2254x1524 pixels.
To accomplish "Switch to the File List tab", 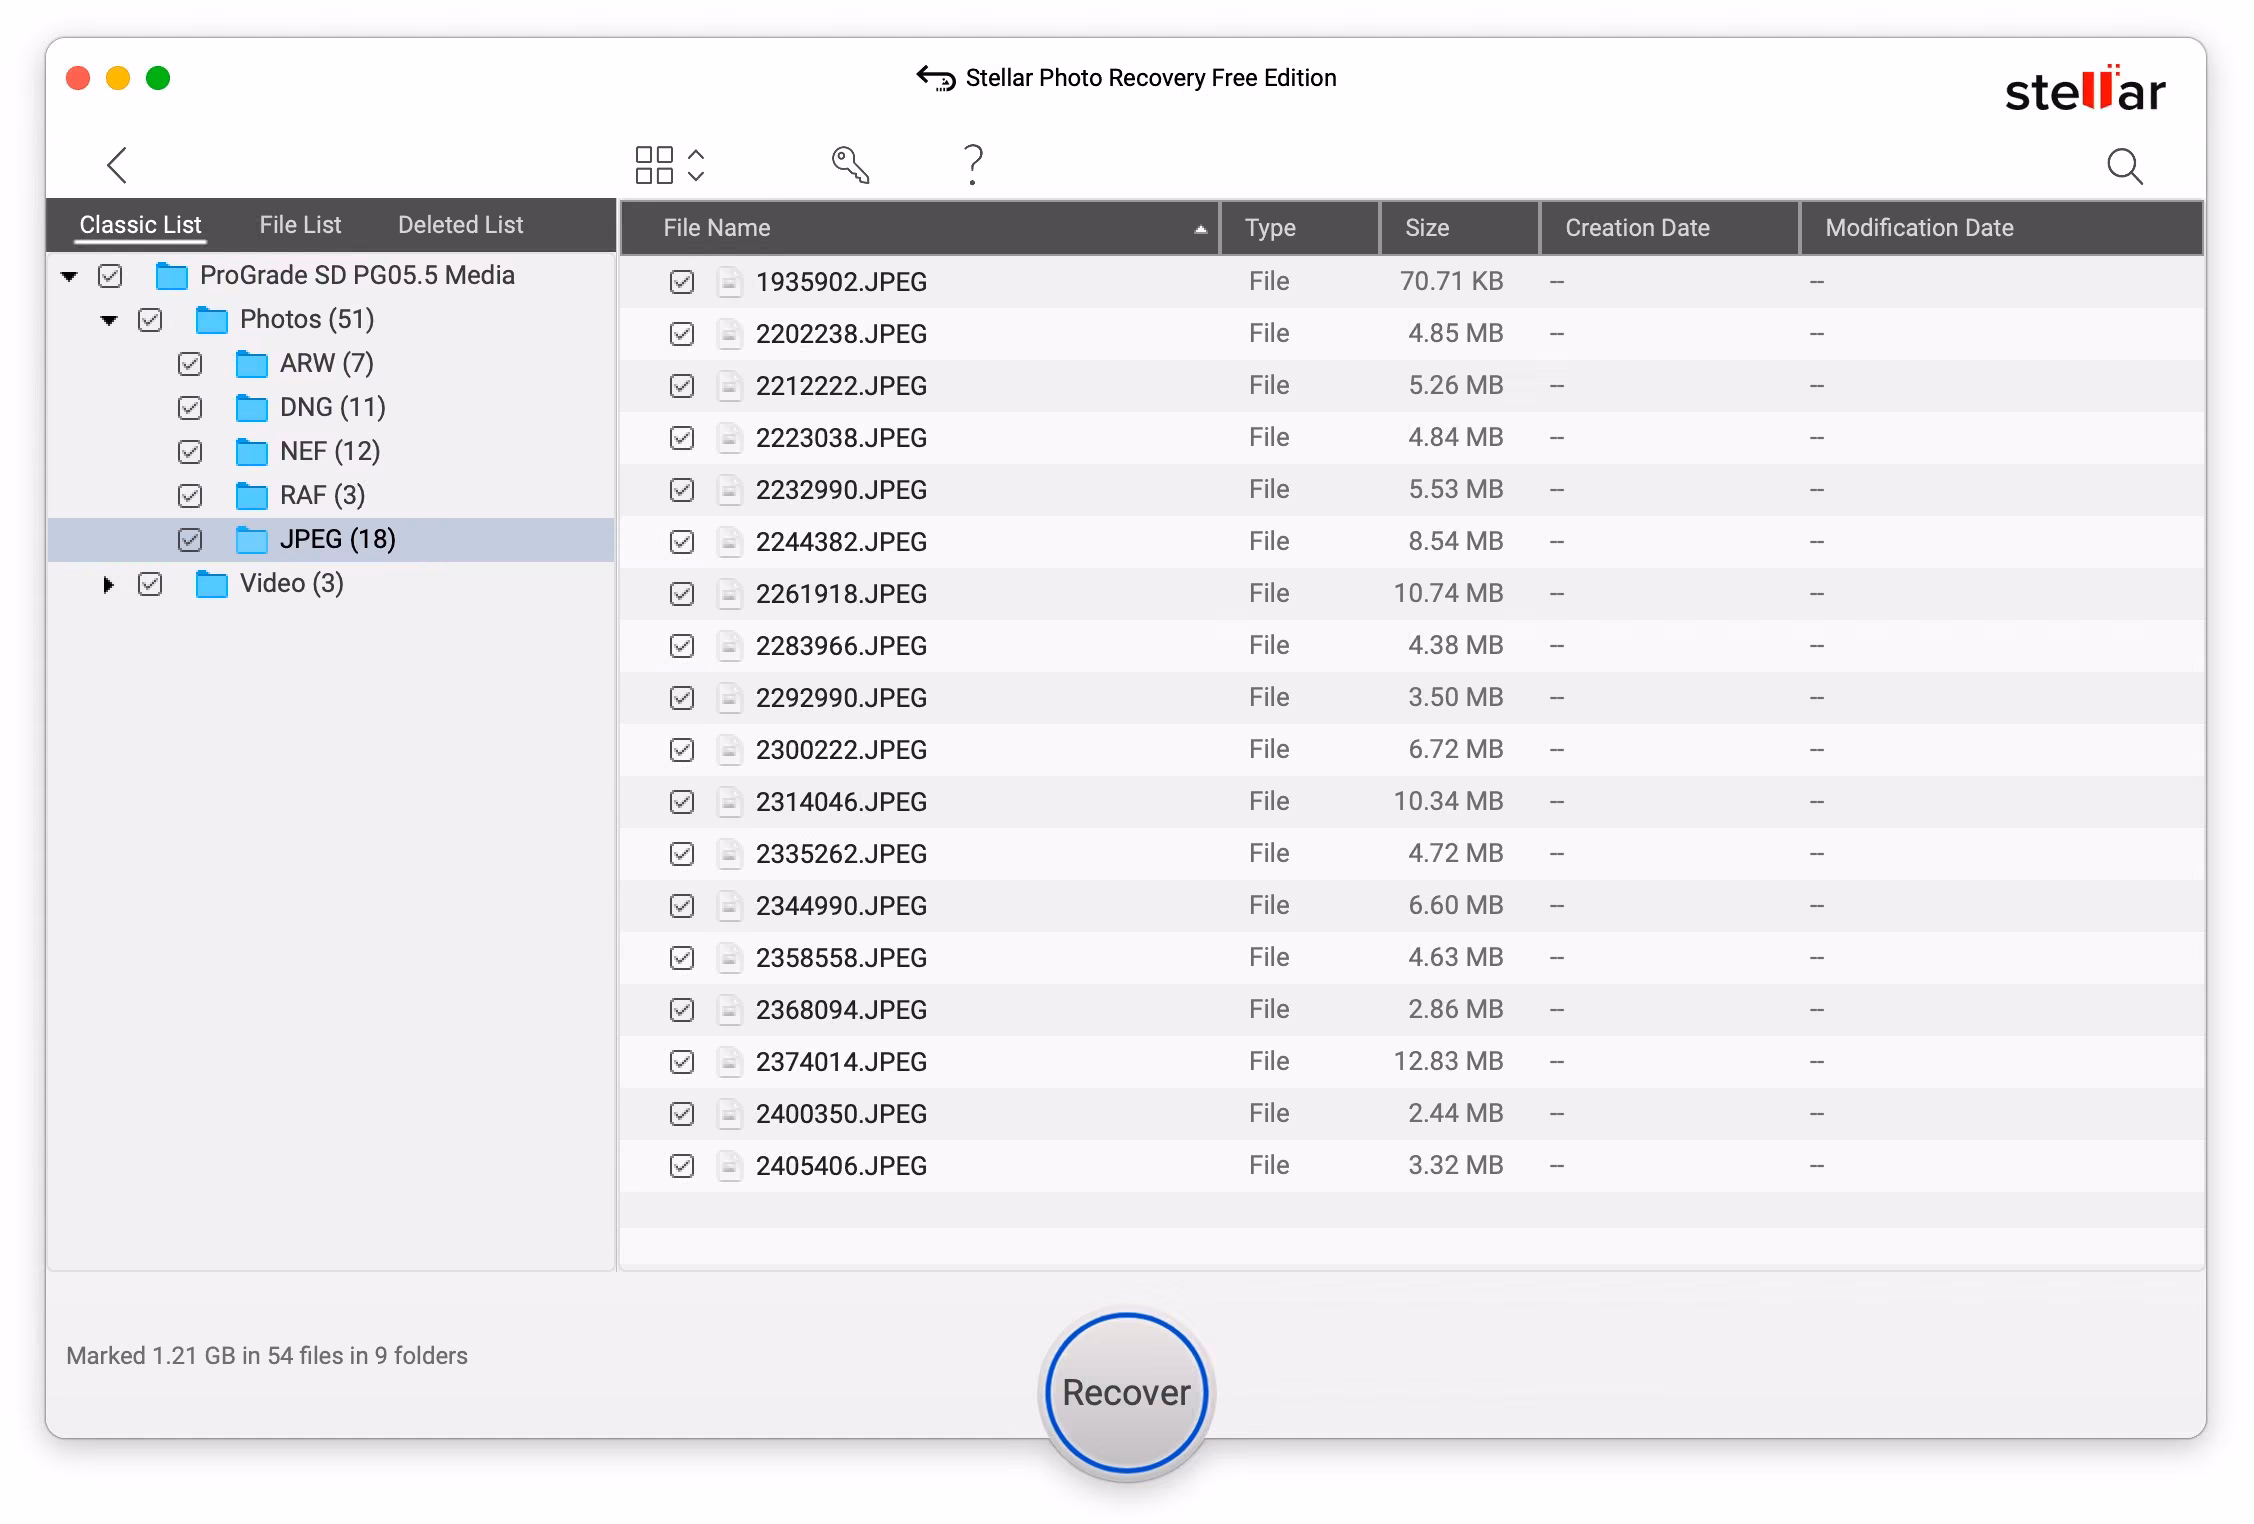I will 300,225.
